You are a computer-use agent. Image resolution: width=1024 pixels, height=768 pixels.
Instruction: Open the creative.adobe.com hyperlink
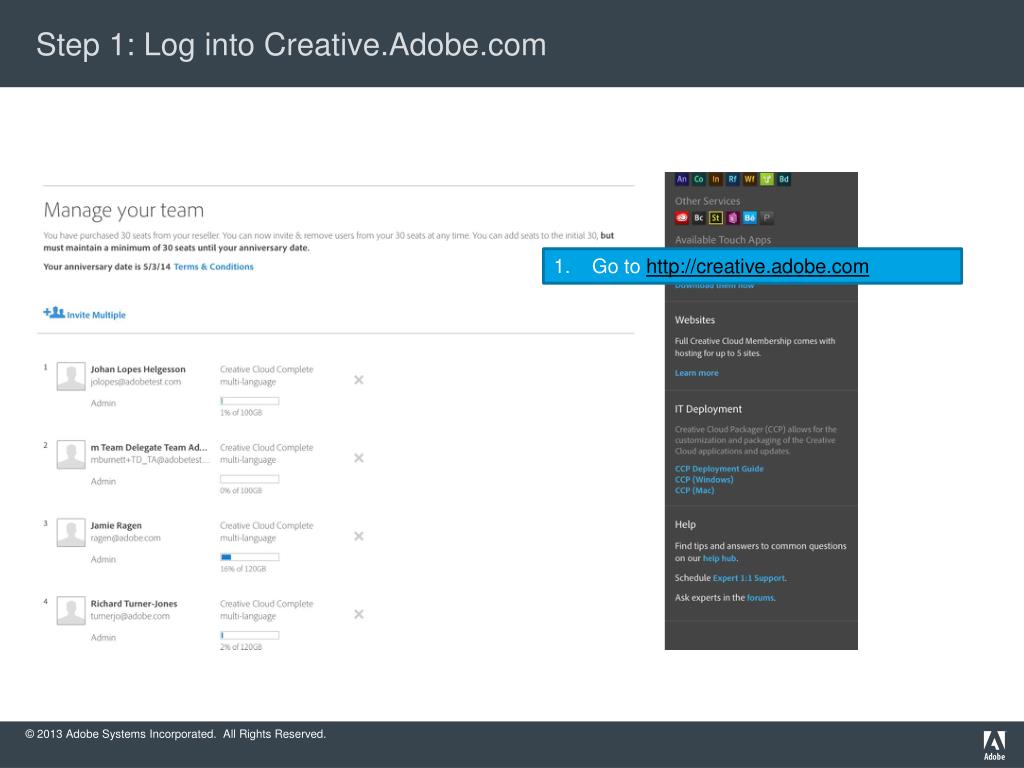point(757,266)
